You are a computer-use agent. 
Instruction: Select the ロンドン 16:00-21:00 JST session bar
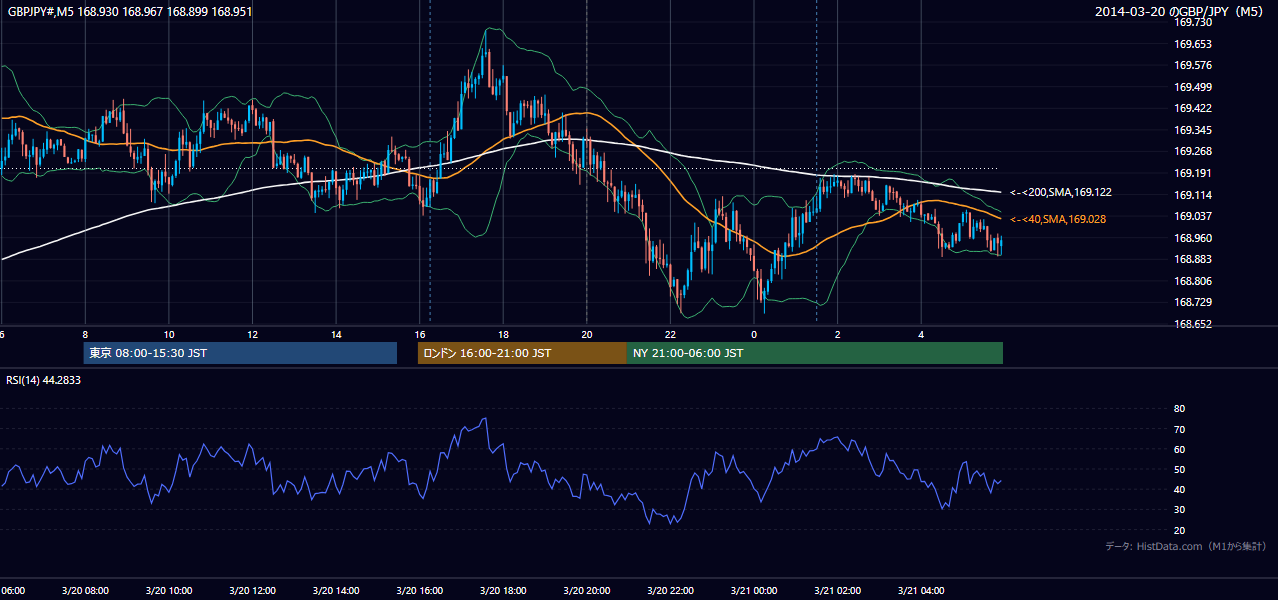pos(522,353)
